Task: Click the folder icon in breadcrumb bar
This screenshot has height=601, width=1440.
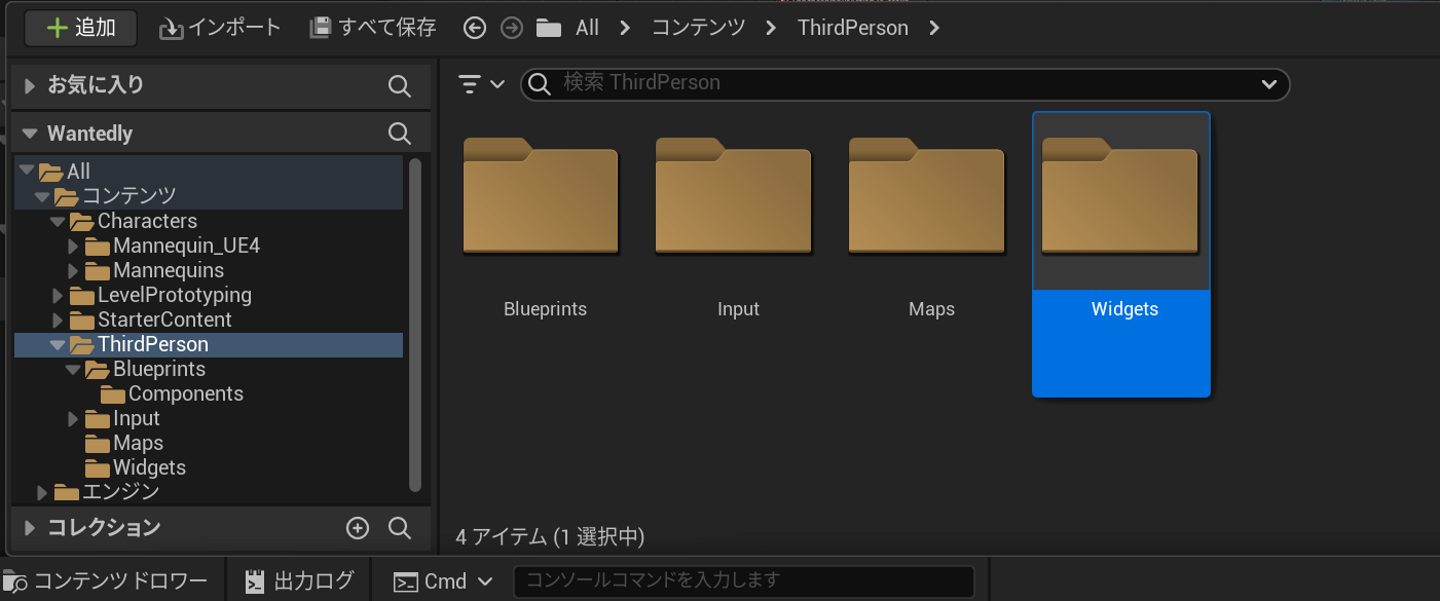Action: (548, 28)
